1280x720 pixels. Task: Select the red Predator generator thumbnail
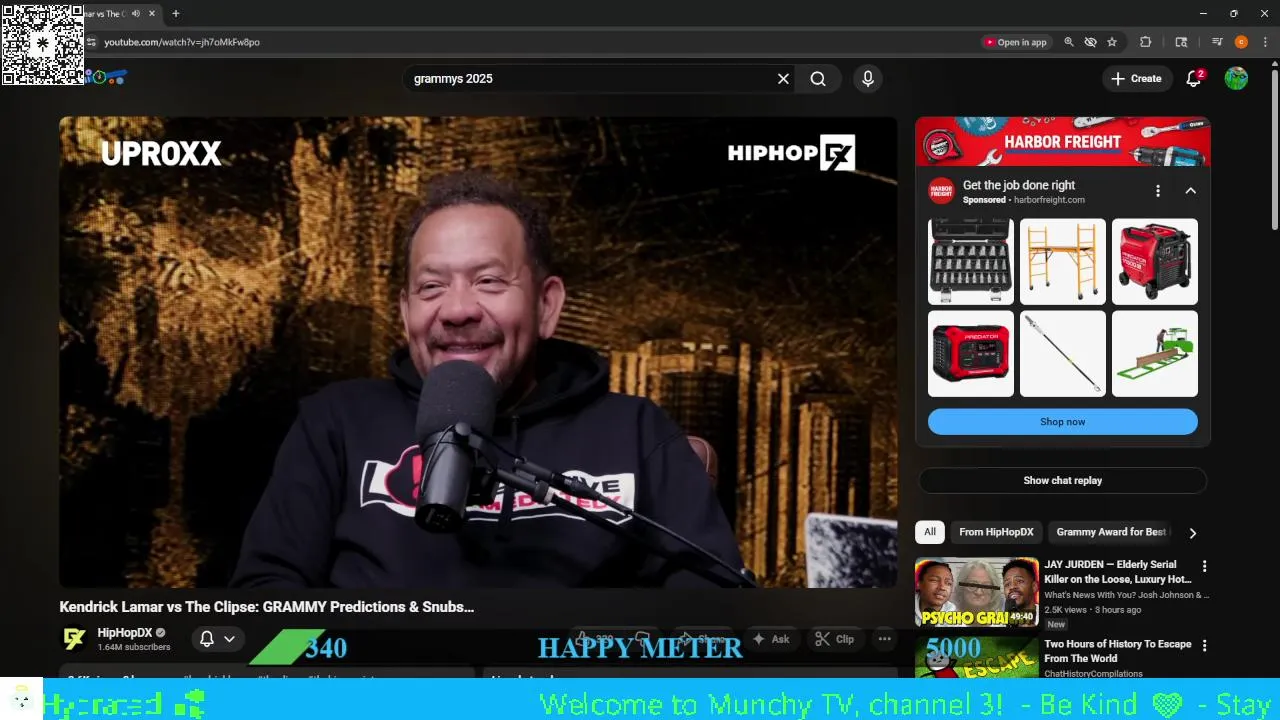[1155, 262]
